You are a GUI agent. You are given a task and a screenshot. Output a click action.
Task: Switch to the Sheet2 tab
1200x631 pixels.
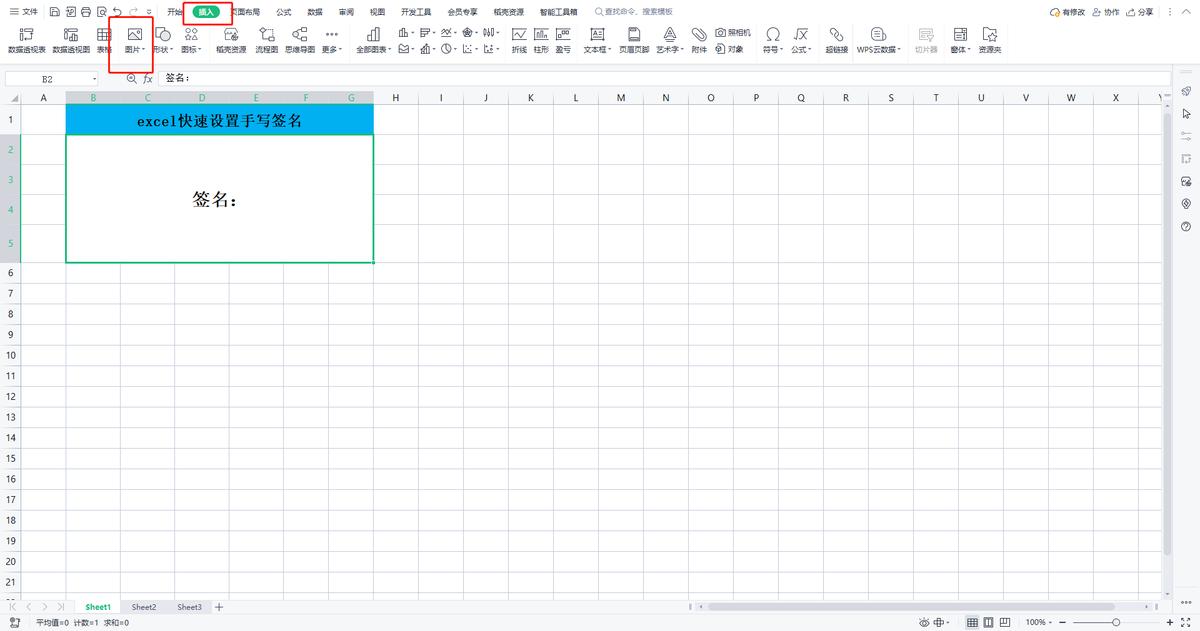[144, 607]
